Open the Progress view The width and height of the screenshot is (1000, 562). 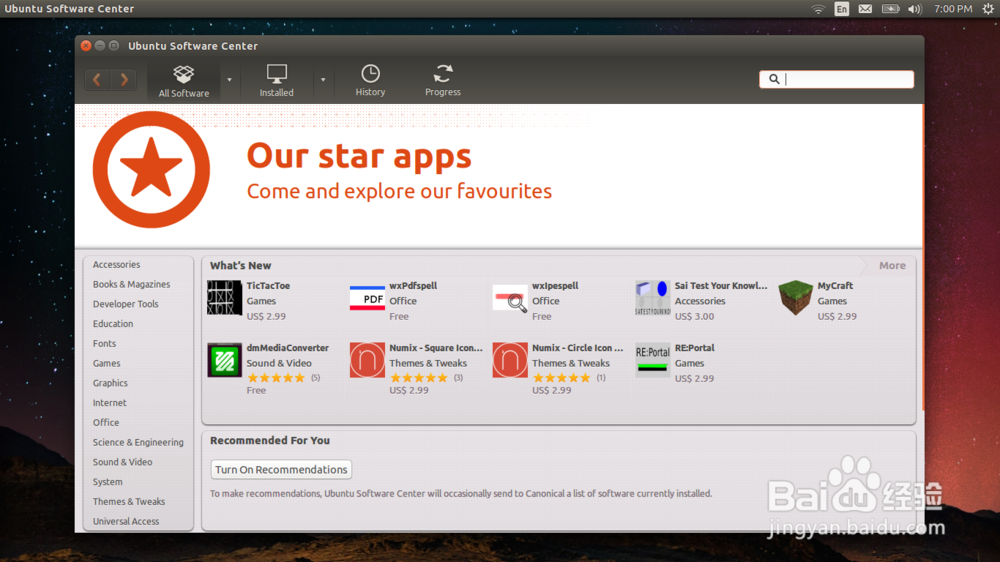(443, 81)
